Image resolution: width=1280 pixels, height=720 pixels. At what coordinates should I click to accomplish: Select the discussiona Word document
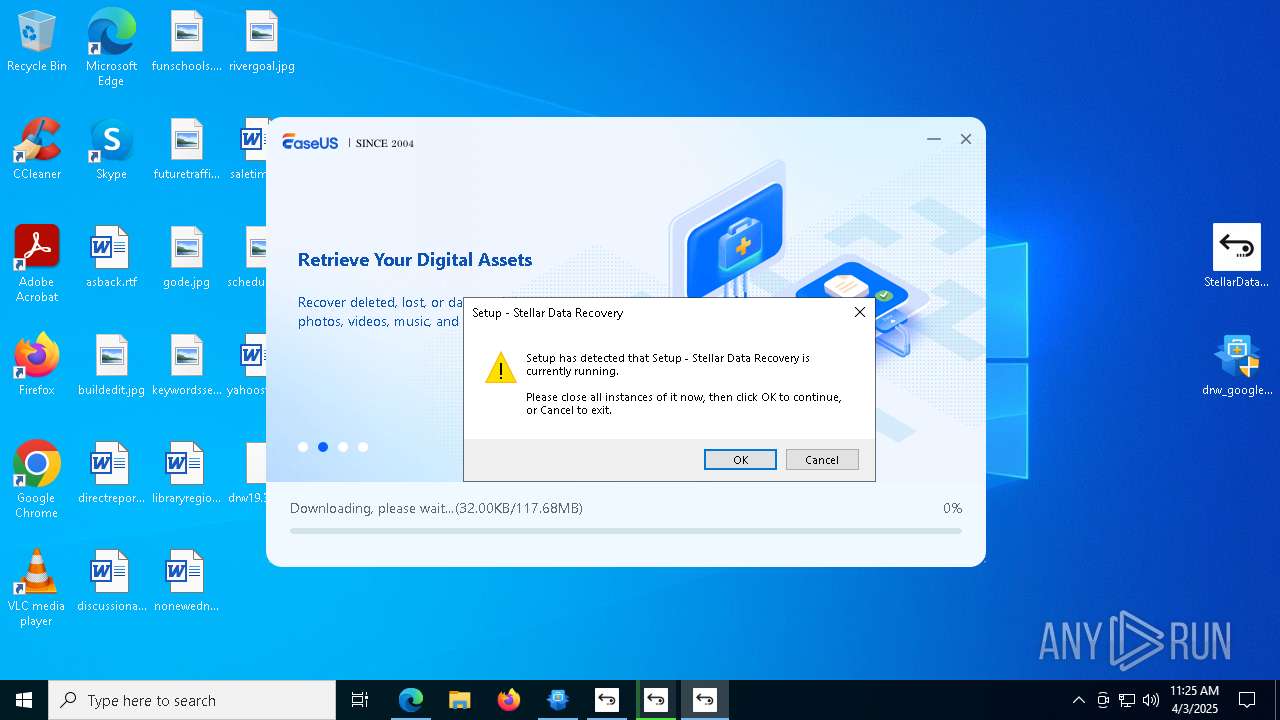coord(111,581)
